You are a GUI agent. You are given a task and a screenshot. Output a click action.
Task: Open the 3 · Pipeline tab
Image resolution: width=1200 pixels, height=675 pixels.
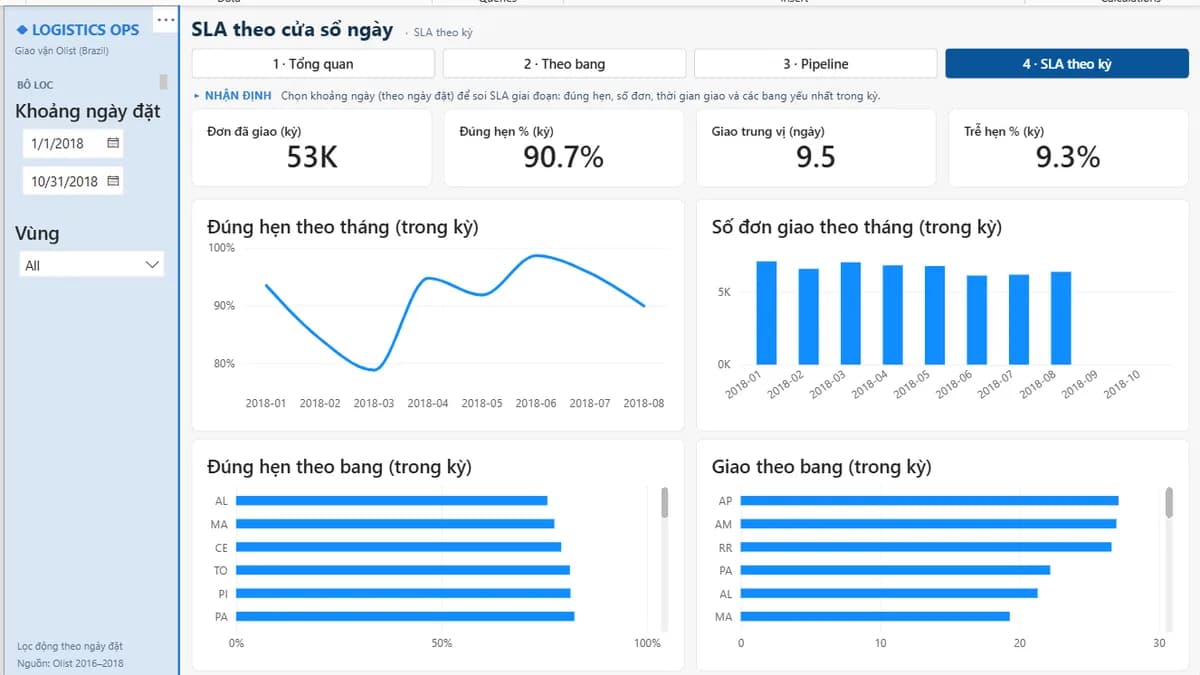coord(815,64)
